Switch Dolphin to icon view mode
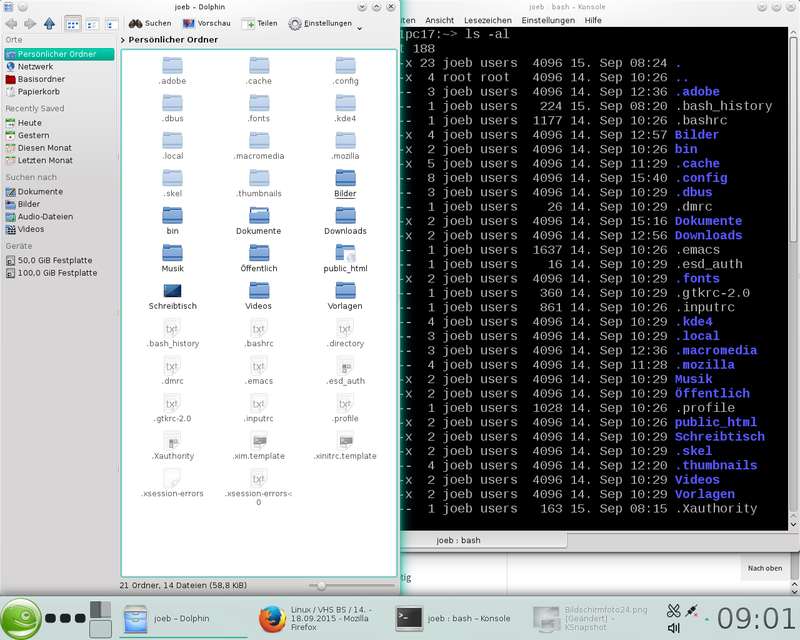This screenshot has height=640, width=800. click(72, 24)
